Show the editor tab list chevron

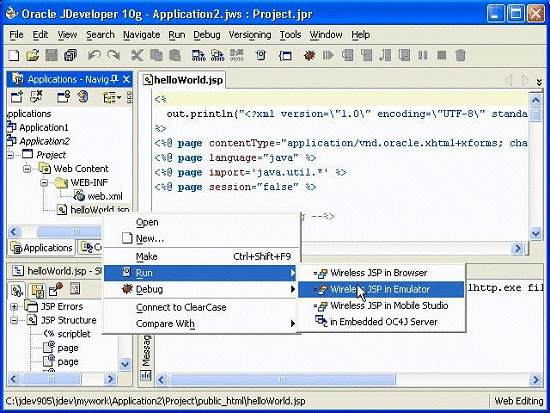click(539, 82)
